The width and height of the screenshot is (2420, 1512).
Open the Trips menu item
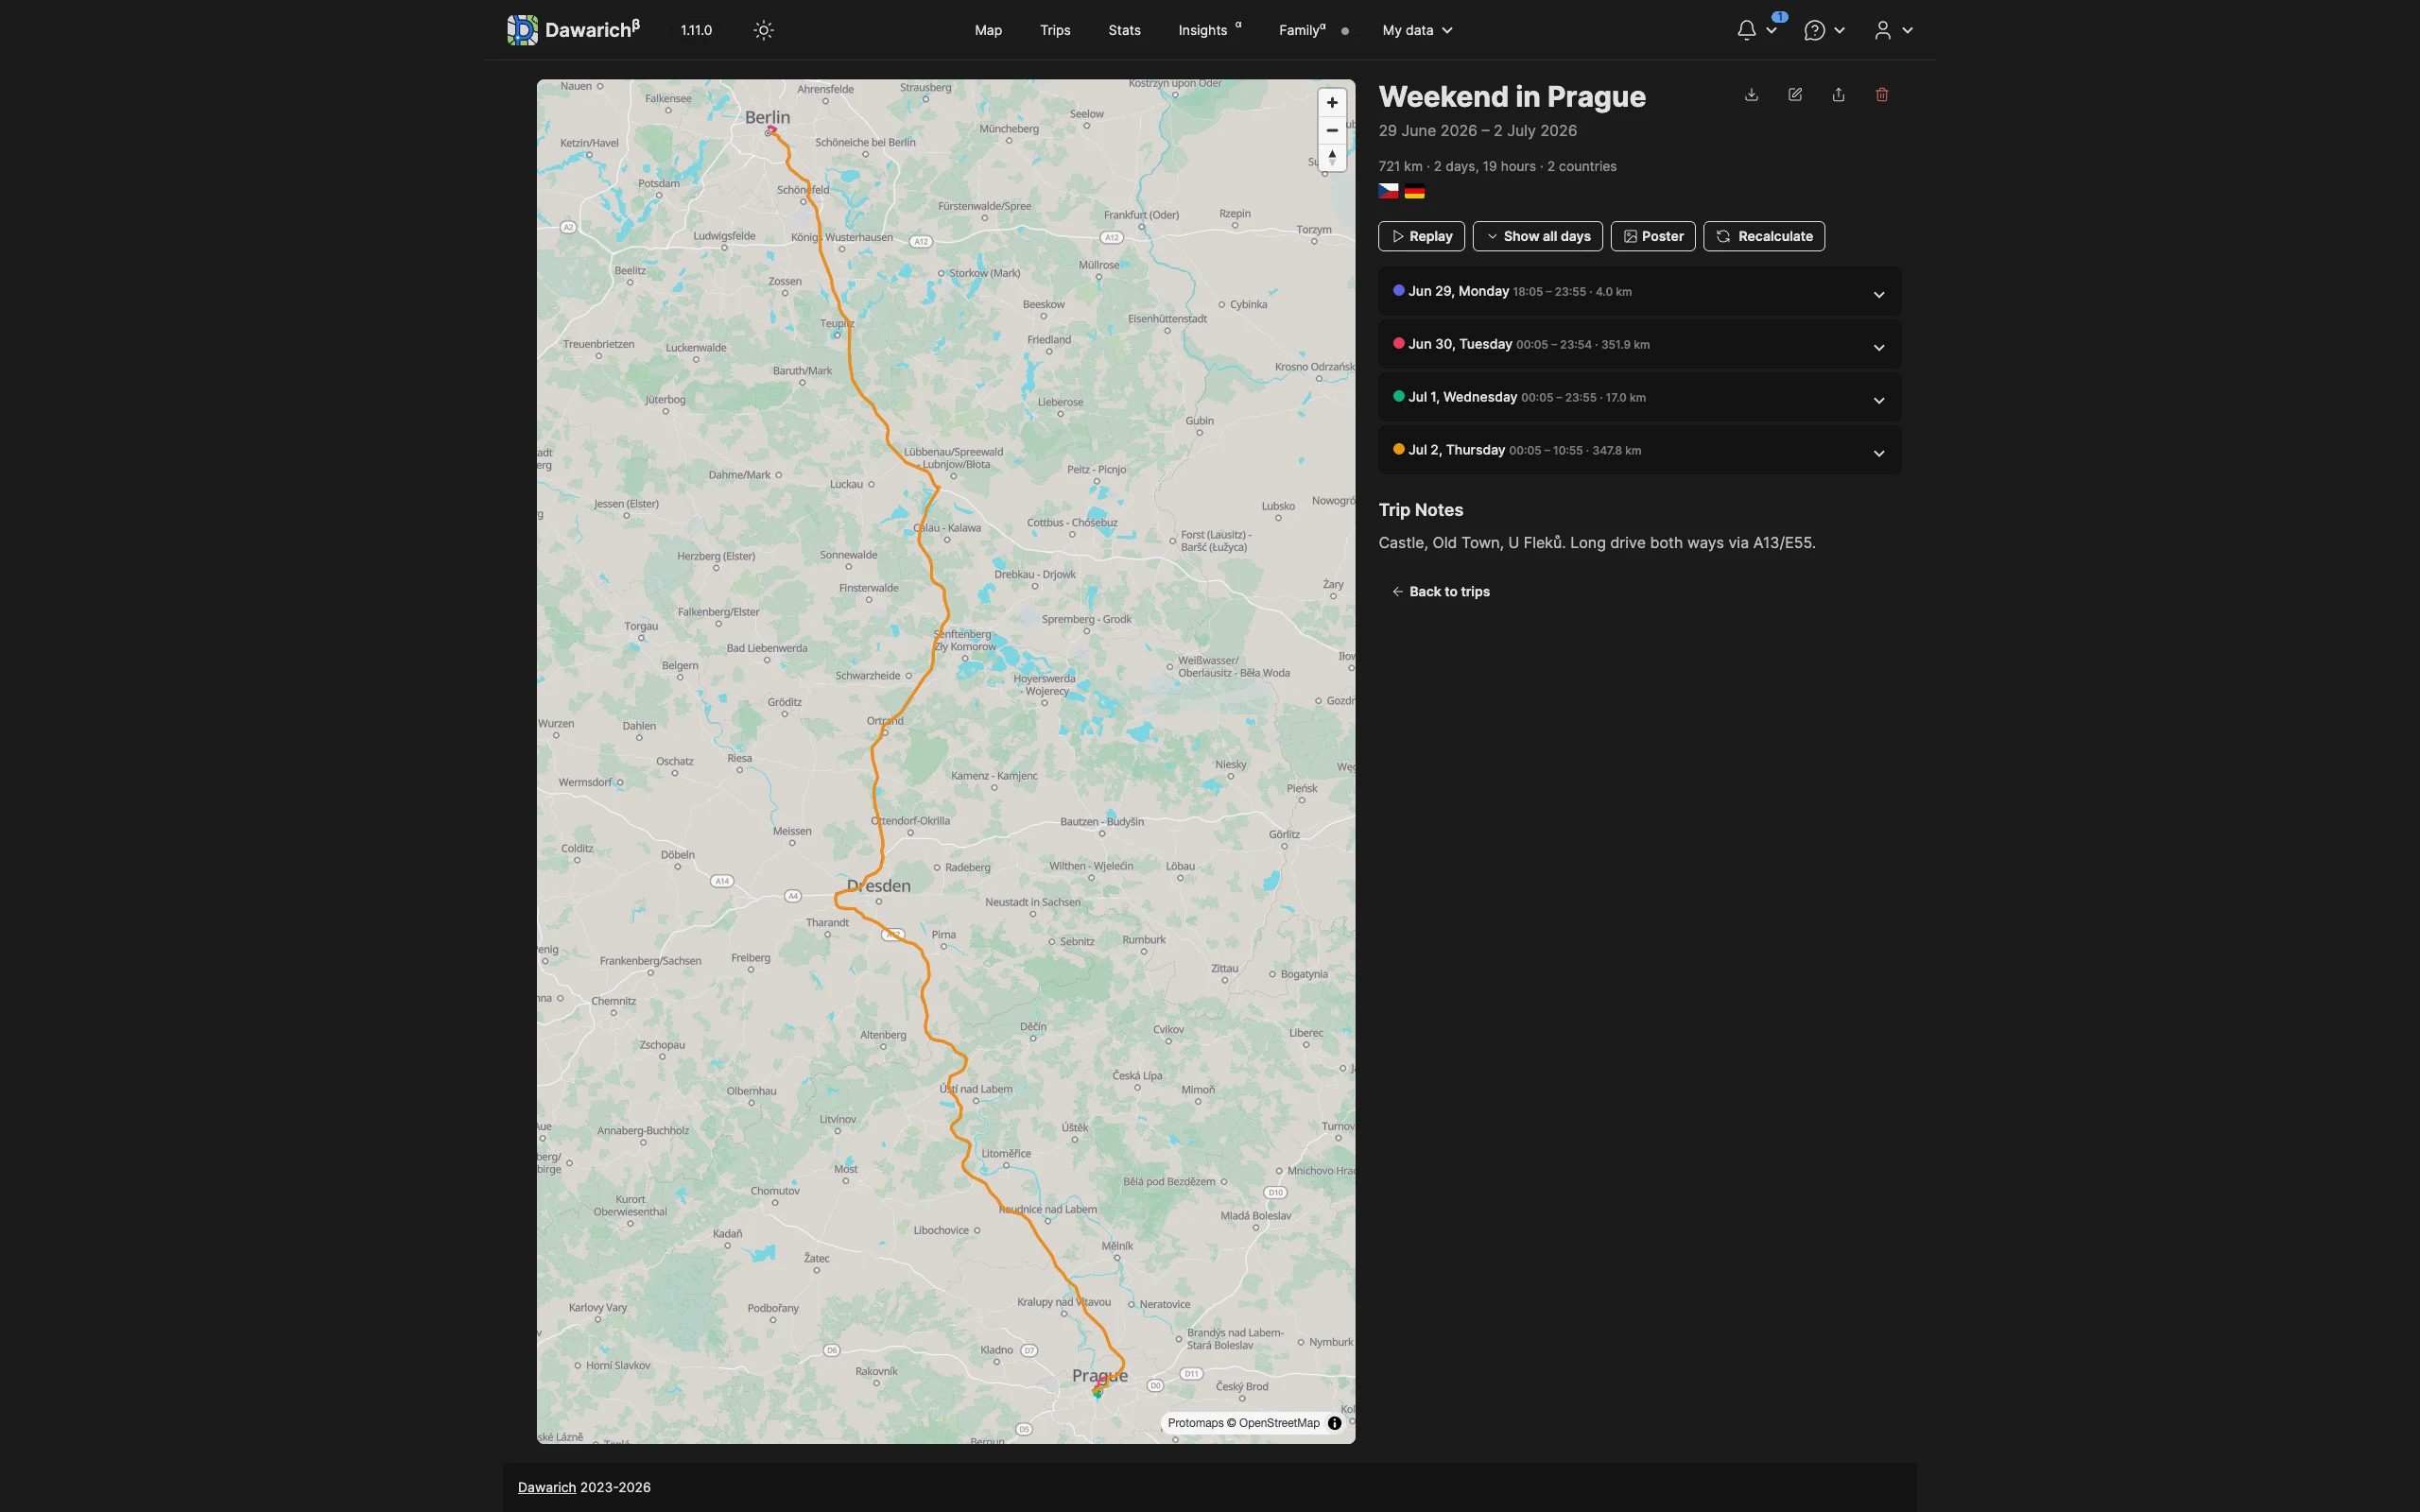tap(1055, 30)
